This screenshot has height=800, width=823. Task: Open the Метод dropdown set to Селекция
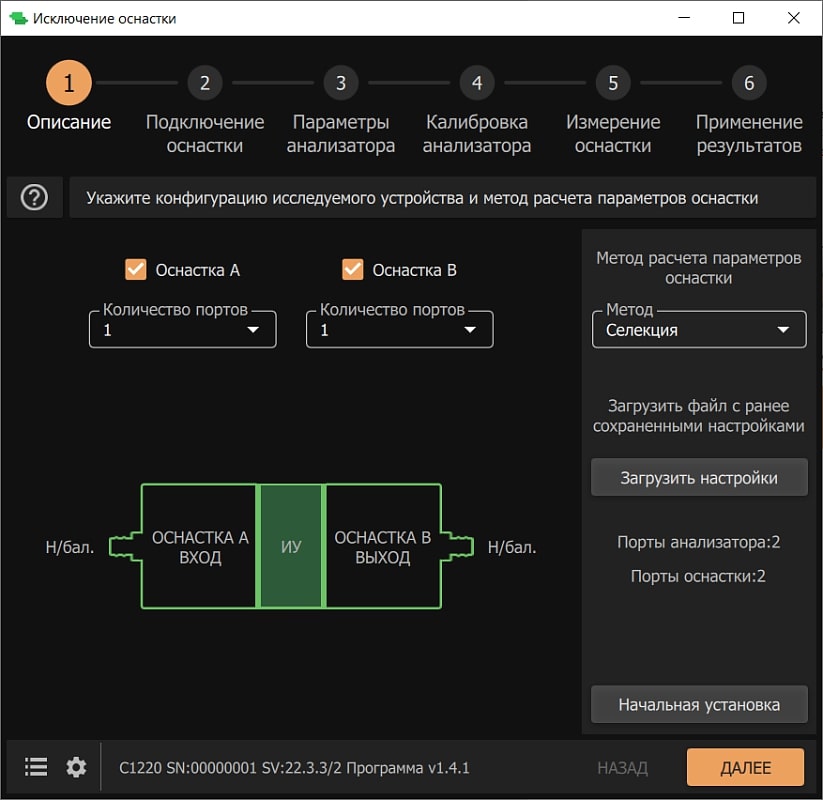point(698,329)
